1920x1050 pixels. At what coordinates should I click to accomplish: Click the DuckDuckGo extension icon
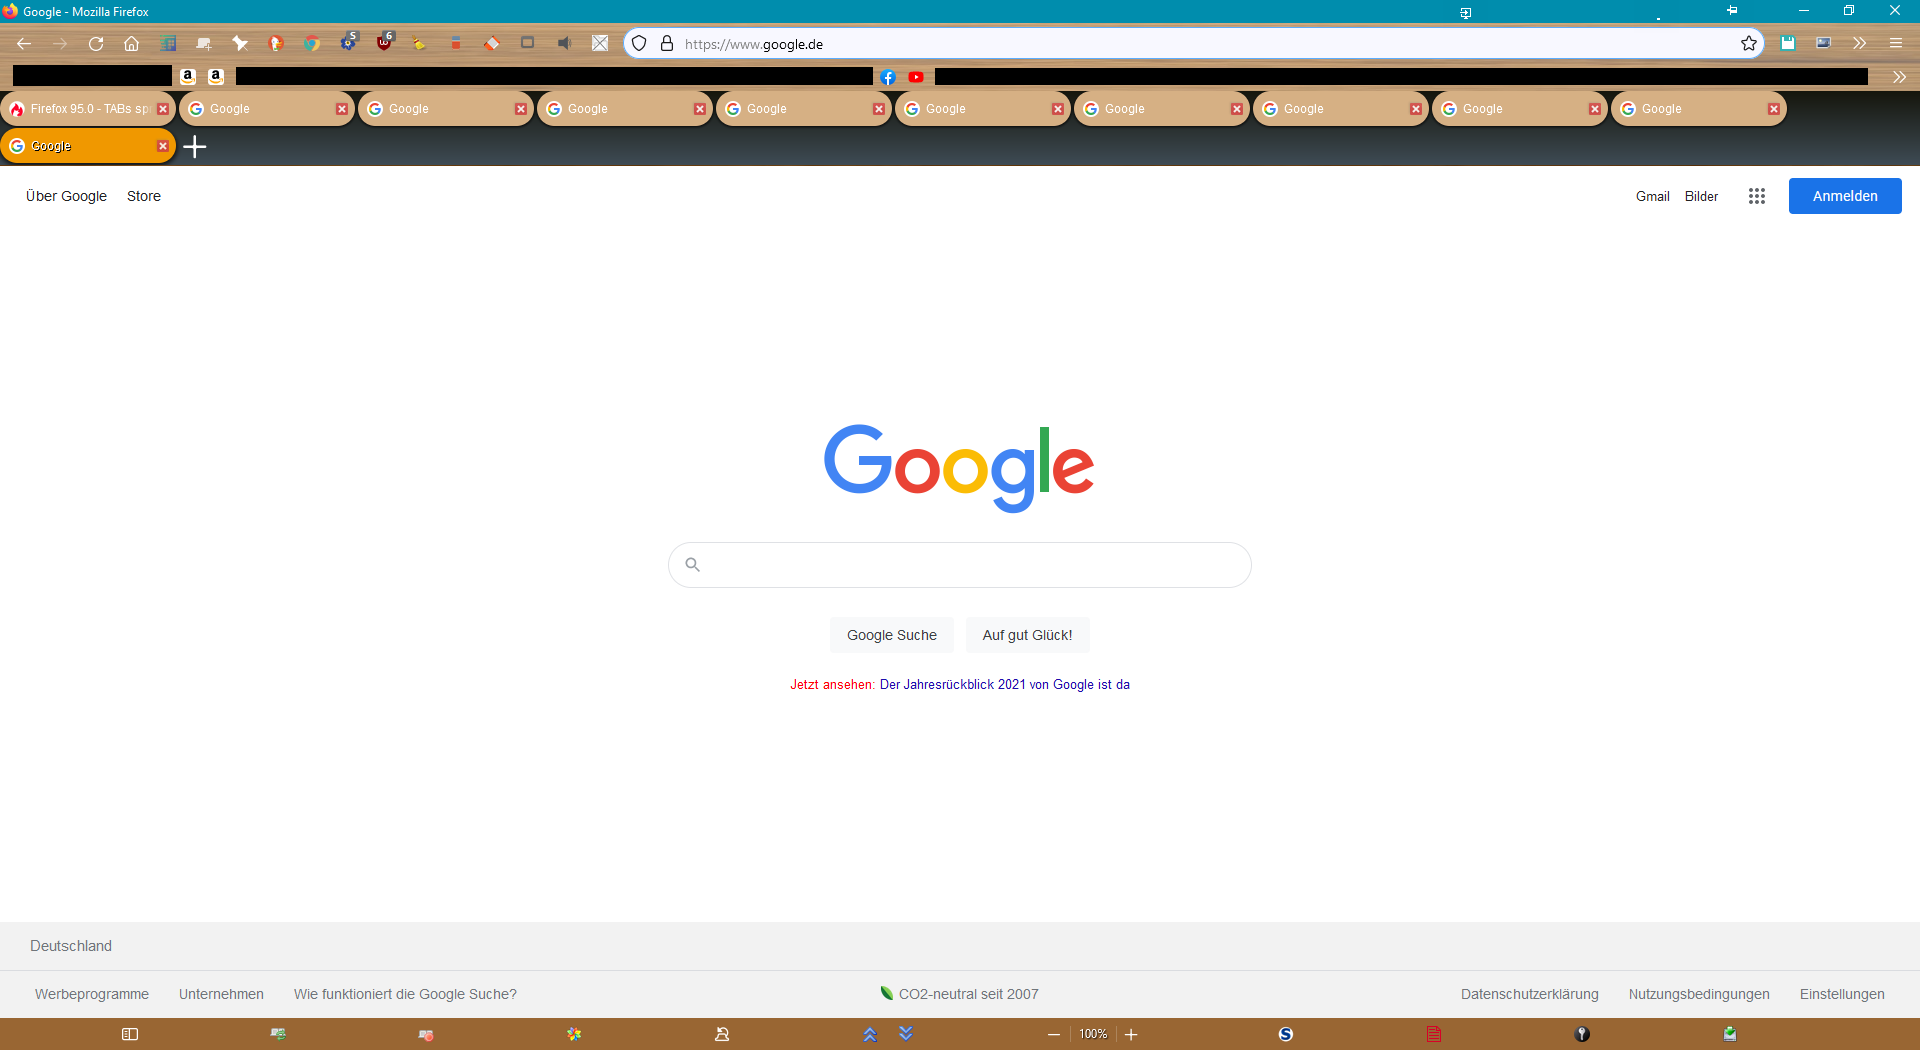click(x=276, y=44)
